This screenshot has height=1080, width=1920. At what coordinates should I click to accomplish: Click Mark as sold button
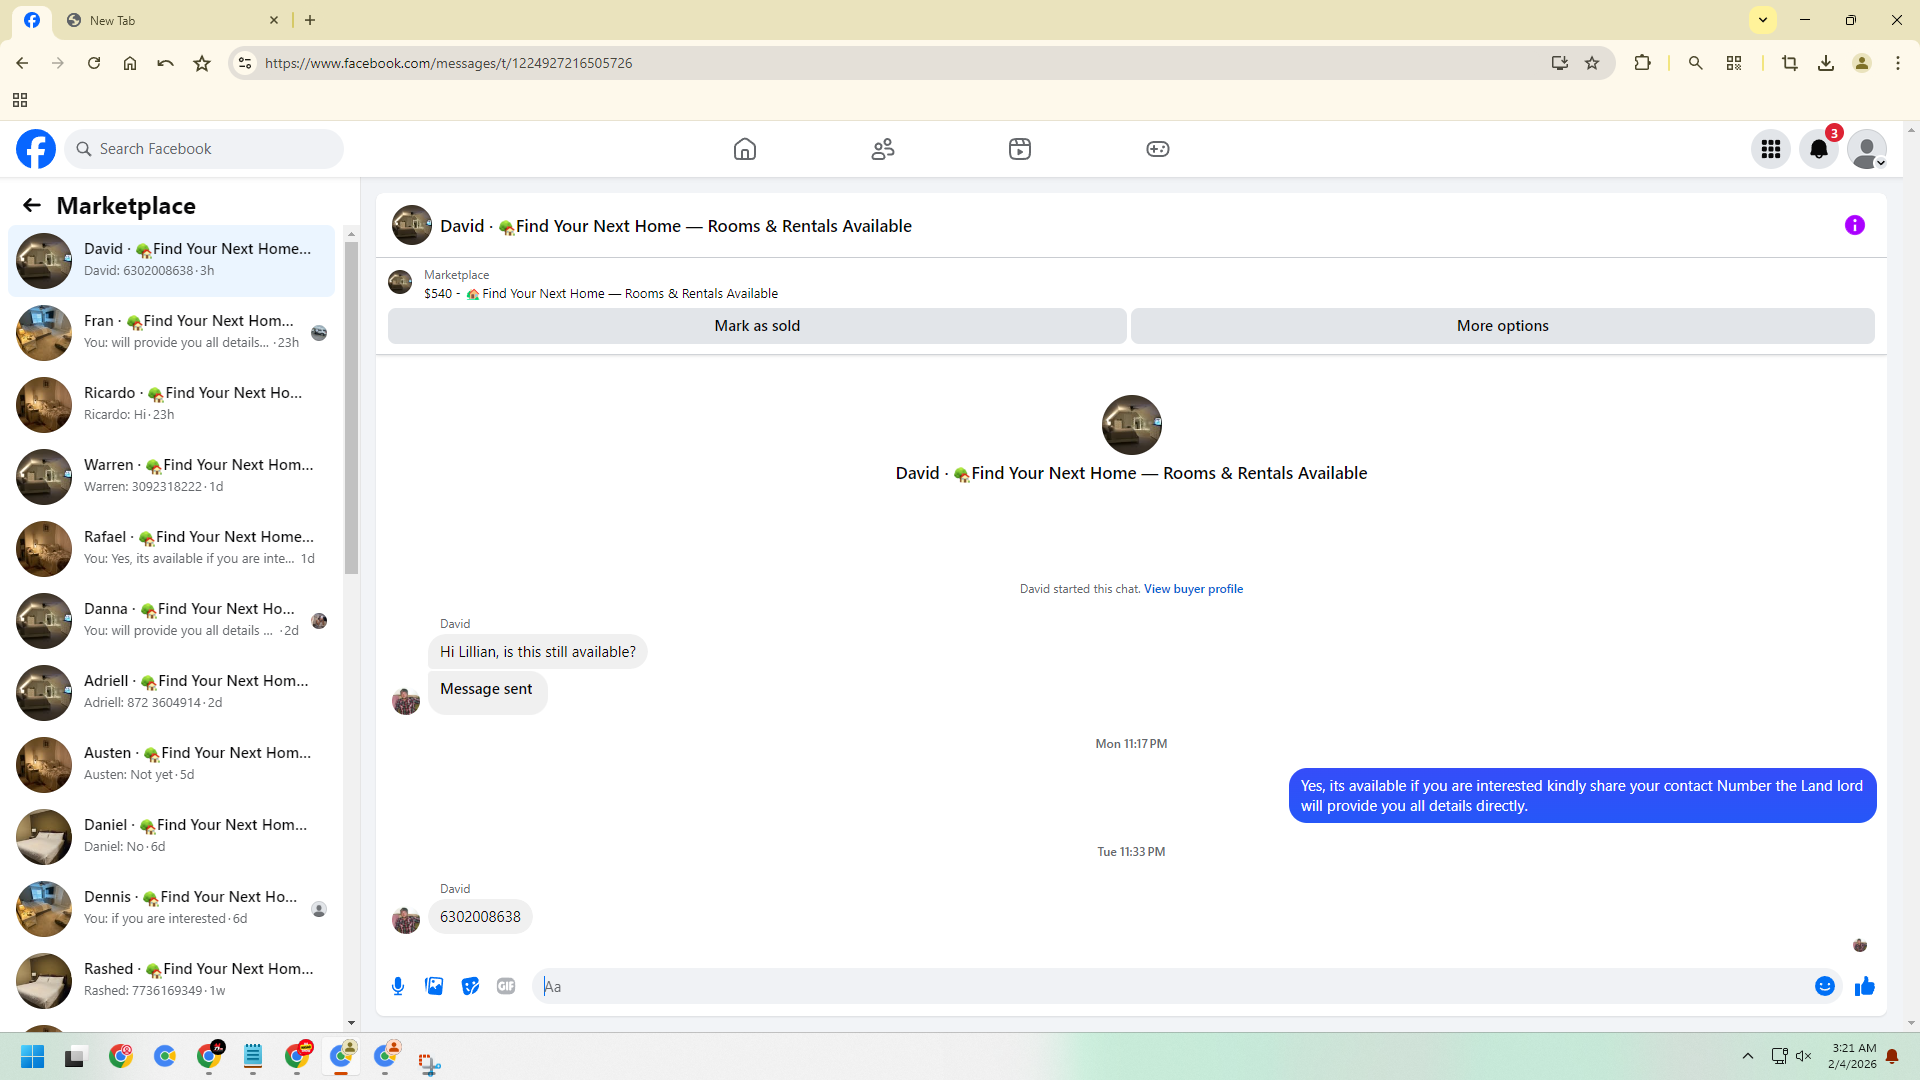tap(757, 326)
